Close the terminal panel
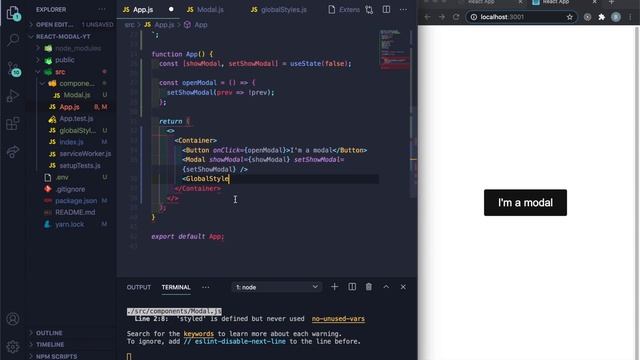Image resolution: width=640 pixels, height=360 pixels. [403, 287]
